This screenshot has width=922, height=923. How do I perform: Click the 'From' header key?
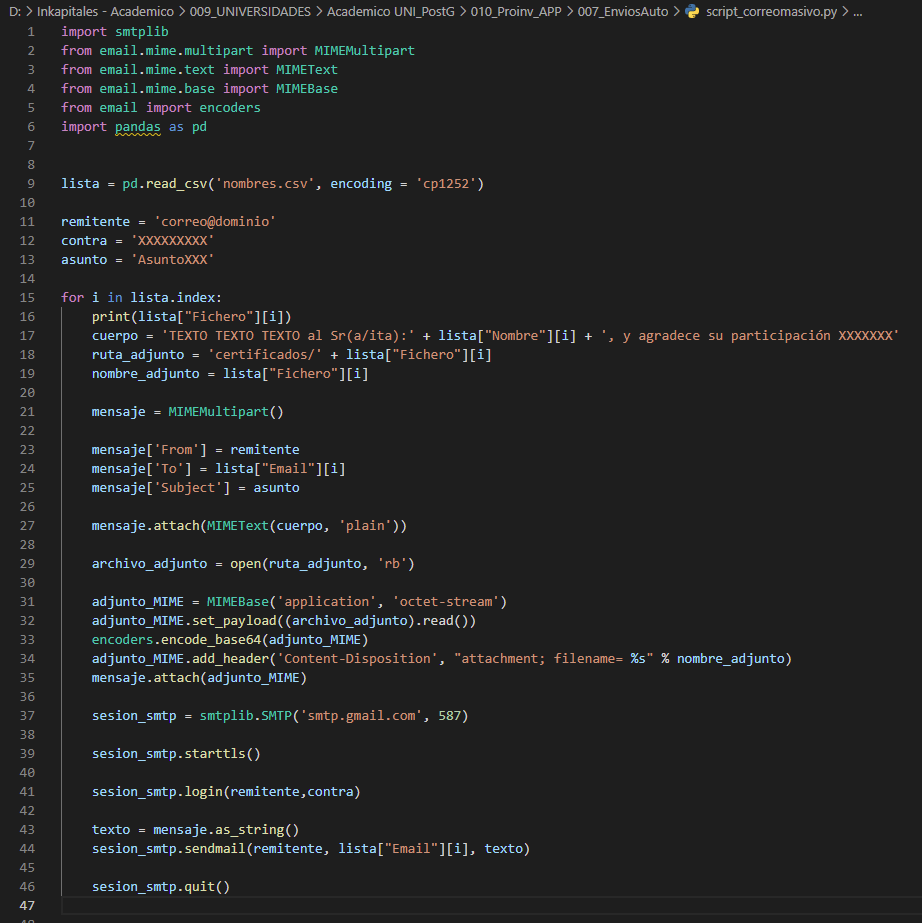click(177, 450)
